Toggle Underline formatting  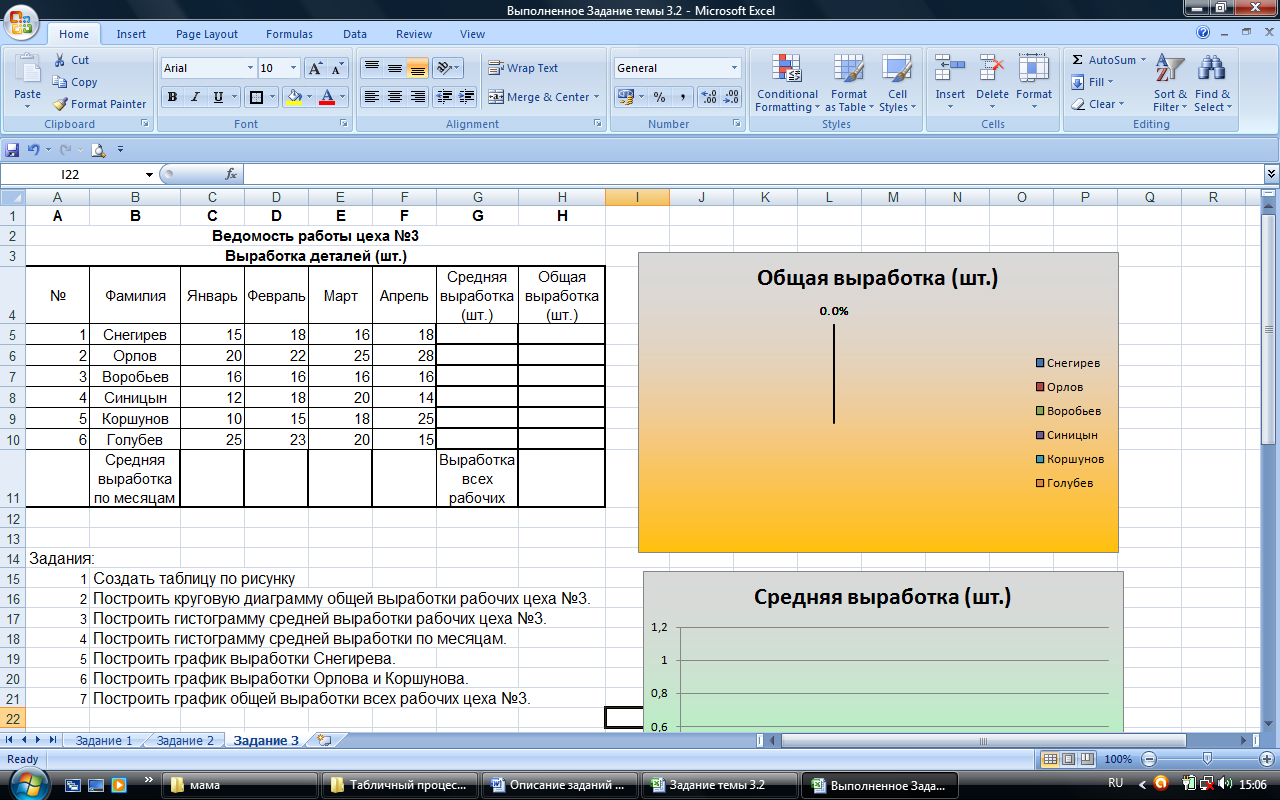(x=216, y=97)
